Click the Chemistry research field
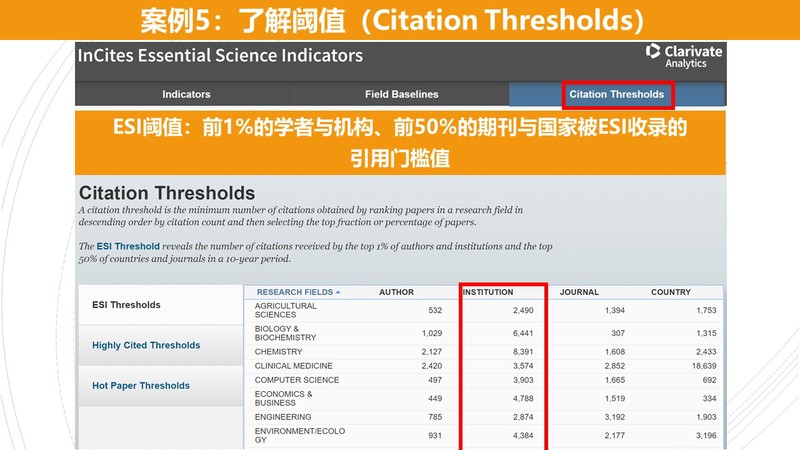Screen dimensions: 800x450 (x=278, y=352)
